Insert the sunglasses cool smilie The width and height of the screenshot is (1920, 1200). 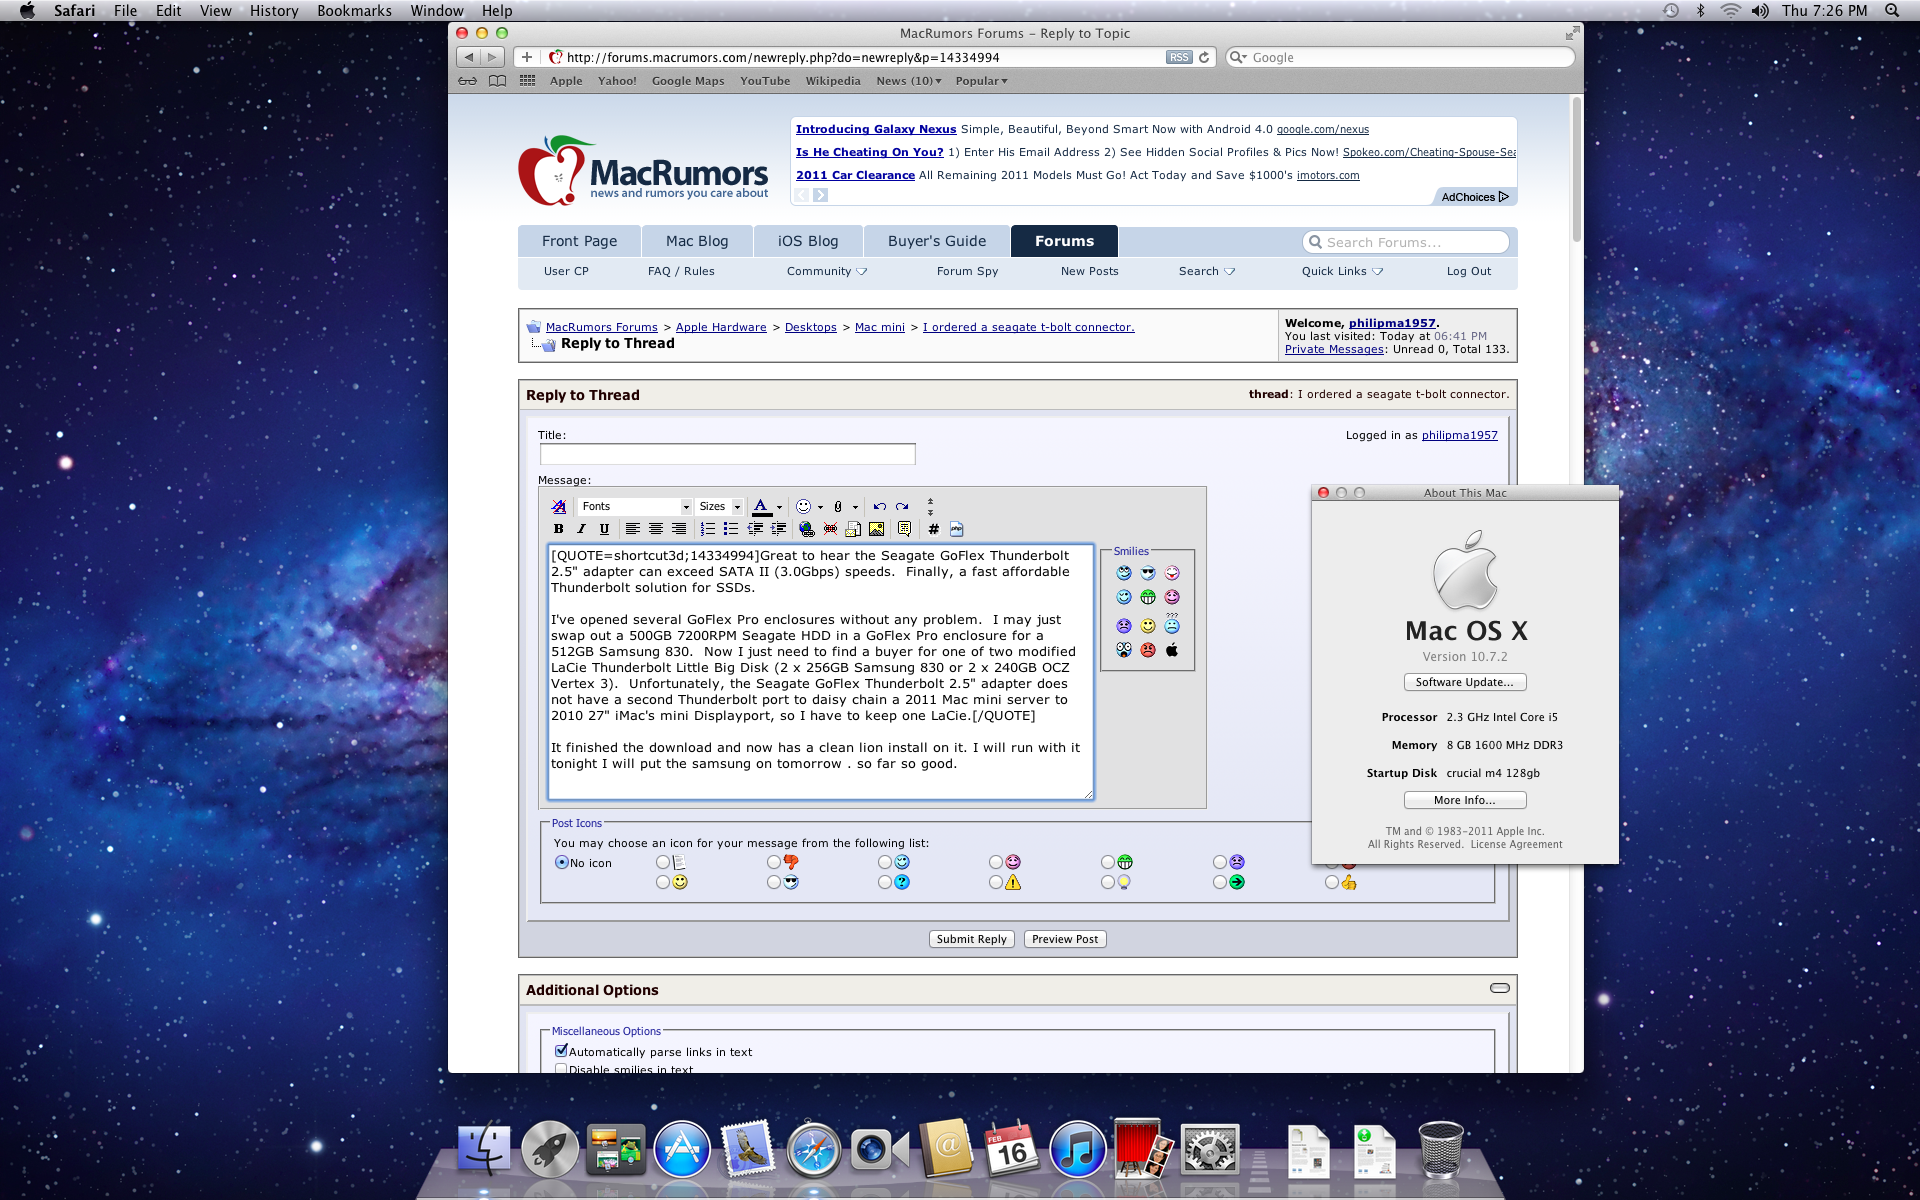[x=1148, y=573]
